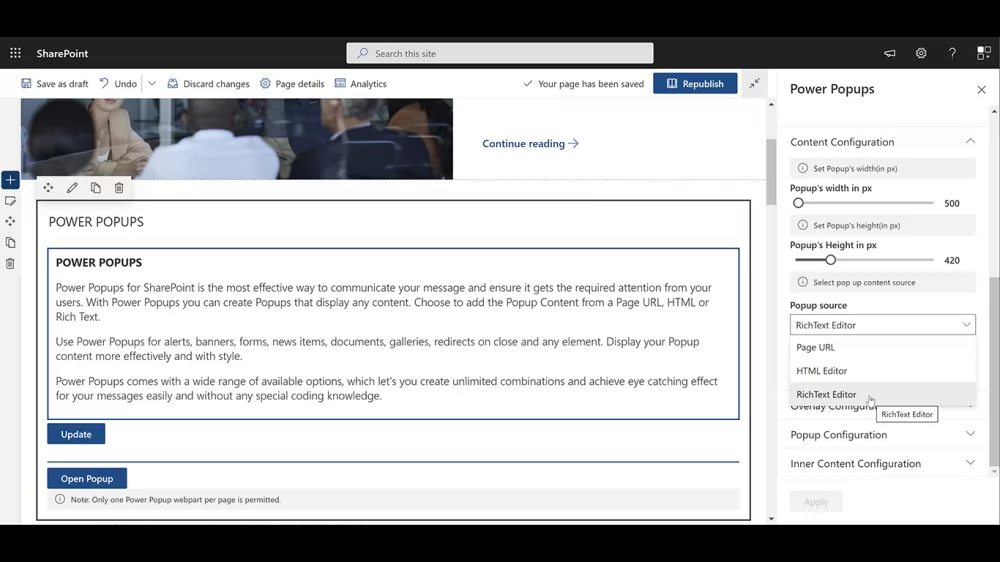Click the edit web part pencil icon
This screenshot has width=1000, height=562.
pos(72,188)
